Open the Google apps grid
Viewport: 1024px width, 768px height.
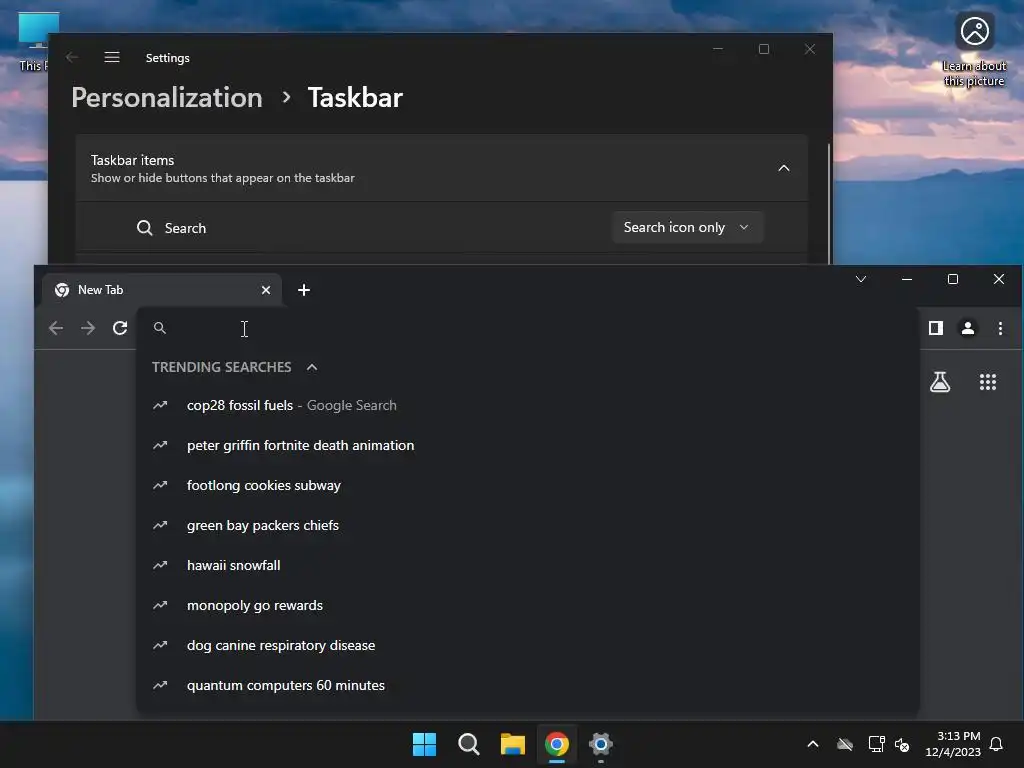988,382
